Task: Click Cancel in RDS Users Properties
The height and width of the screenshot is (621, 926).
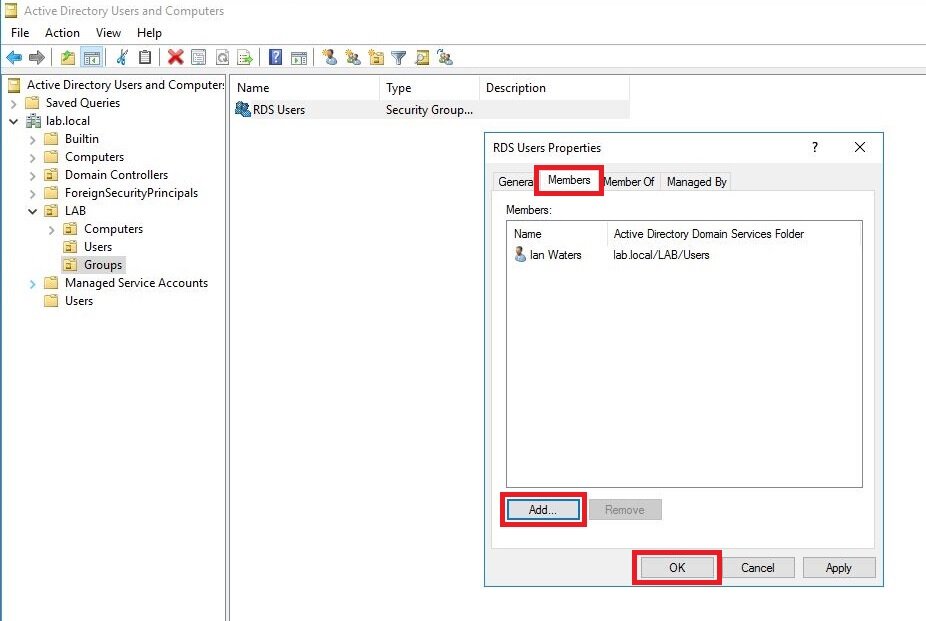Action: (x=758, y=567)
